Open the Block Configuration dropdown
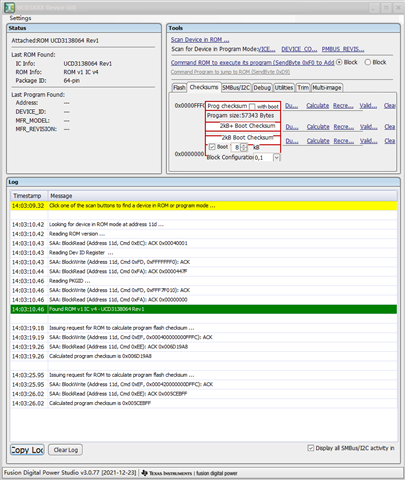The image size is (405, 480). pos(276,158)
